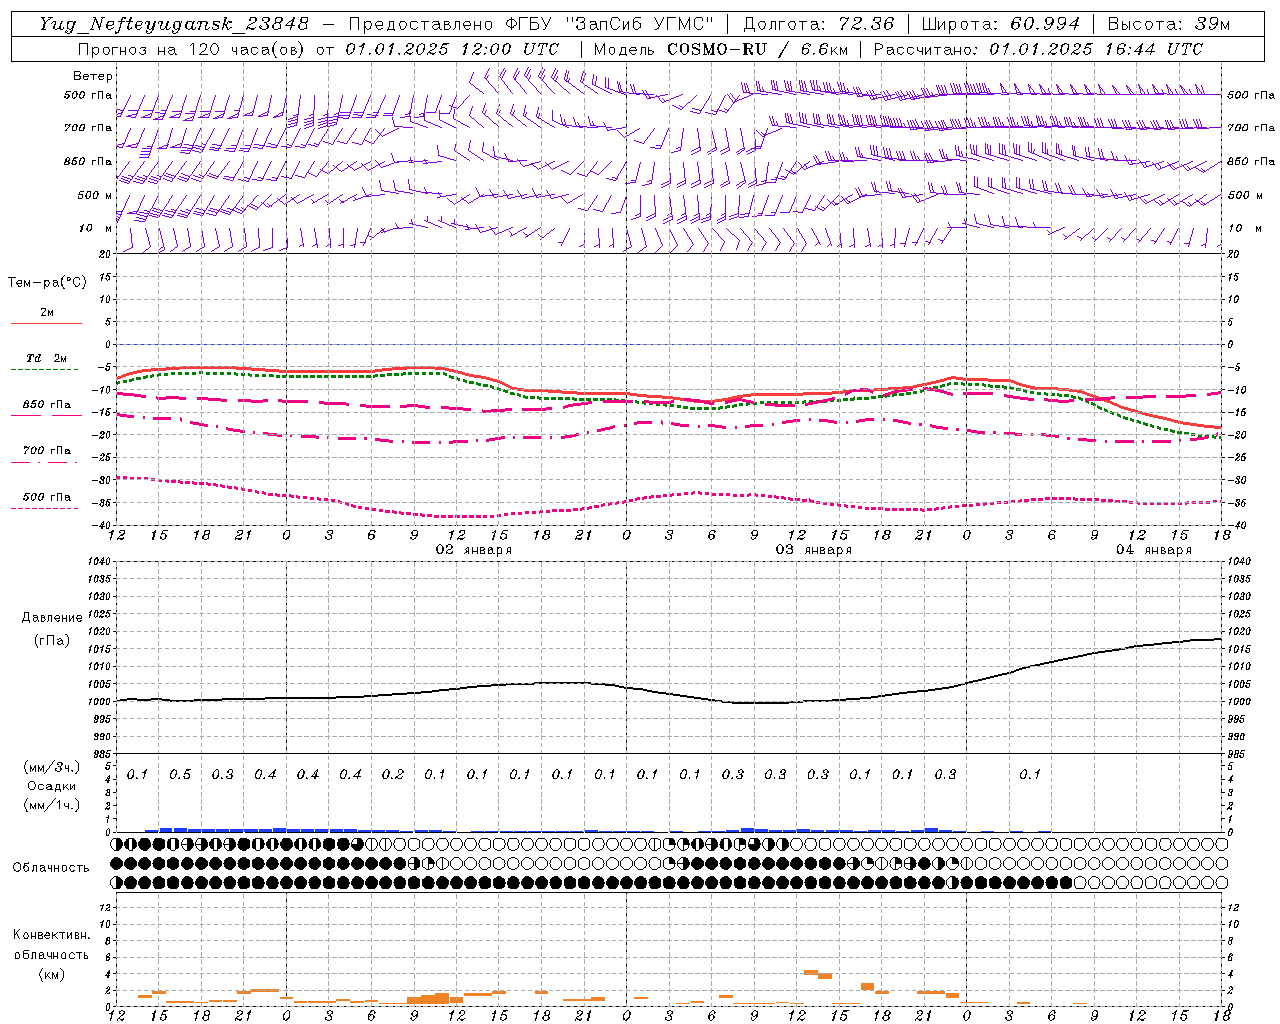This screenshot has height=1024, width=1280.
Task: Click '(гПа)' unit under Давление
Action: (52, 641)
